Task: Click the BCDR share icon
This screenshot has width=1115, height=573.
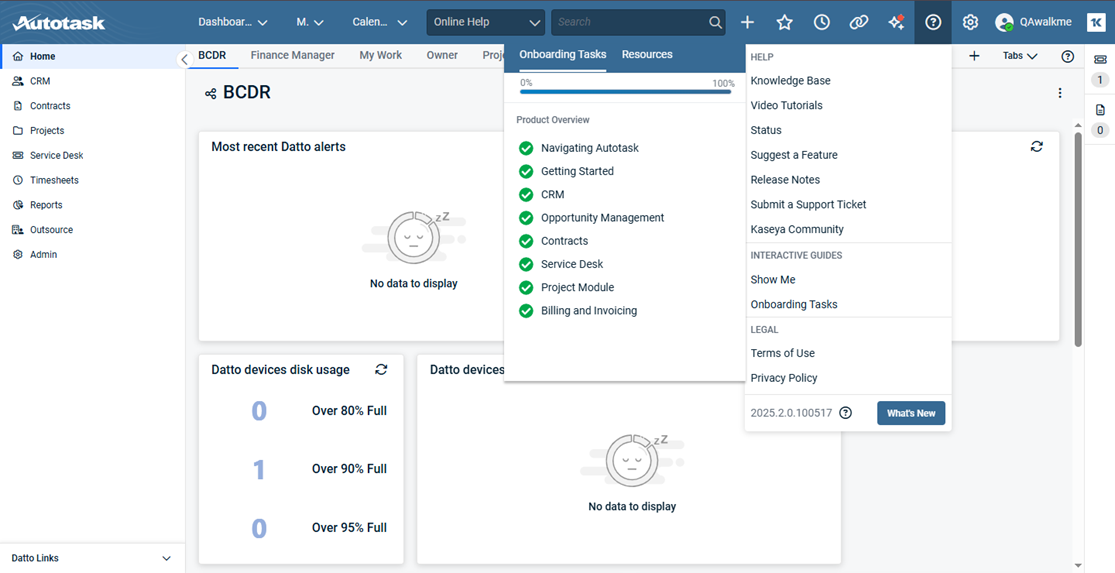Action: (x=210, y=93)
